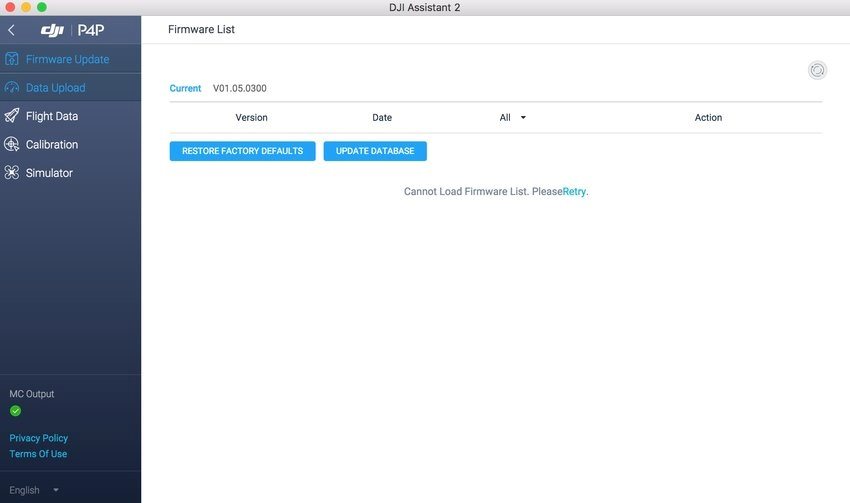Open the Privacy Policy link

(38, 438)
